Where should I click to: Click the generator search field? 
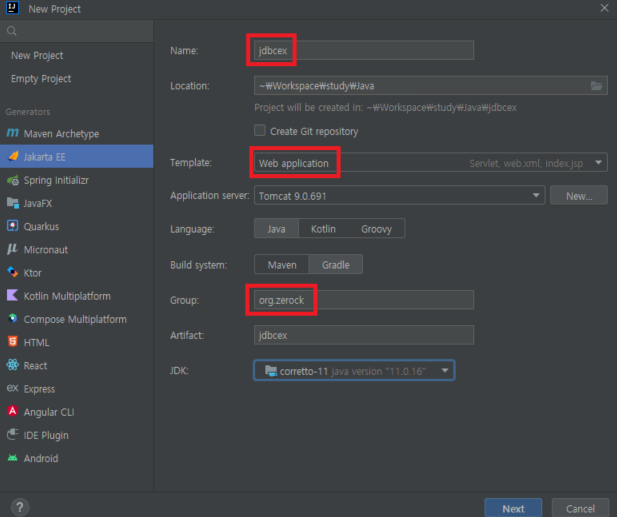point(76,31)
